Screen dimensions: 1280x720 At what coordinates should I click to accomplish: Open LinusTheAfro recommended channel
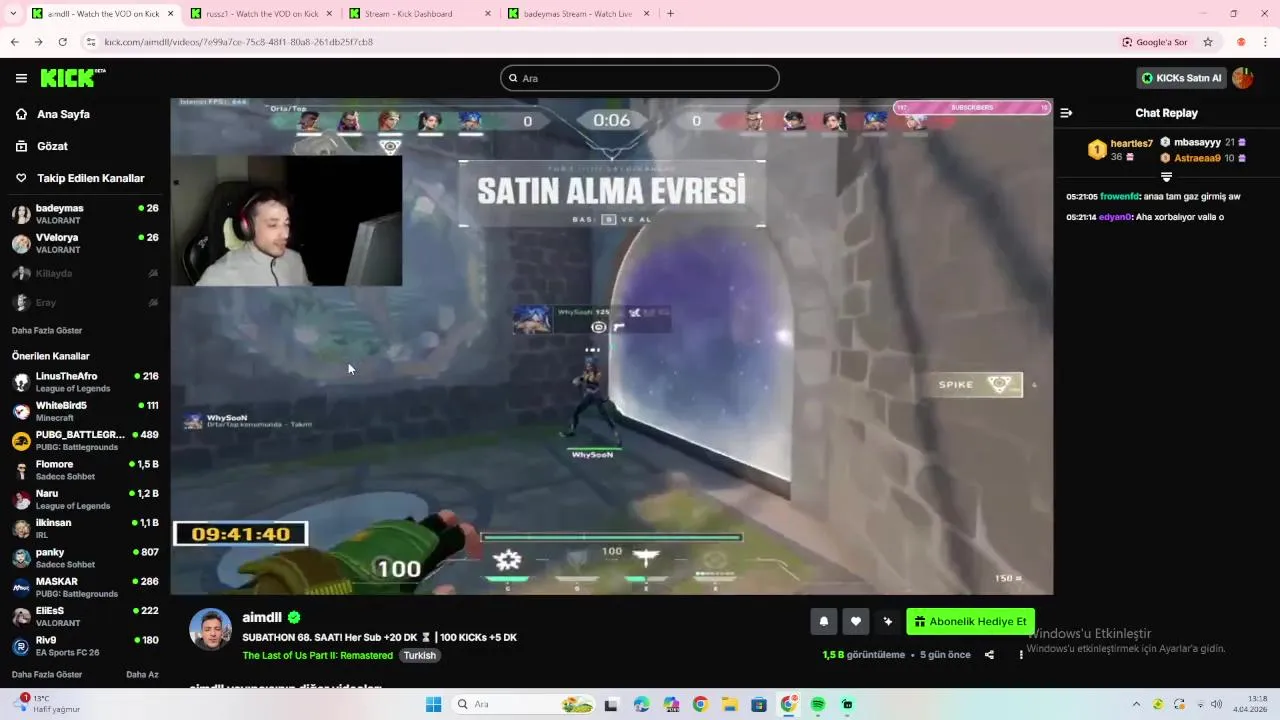pyautogui.click(x=85, y=382)
